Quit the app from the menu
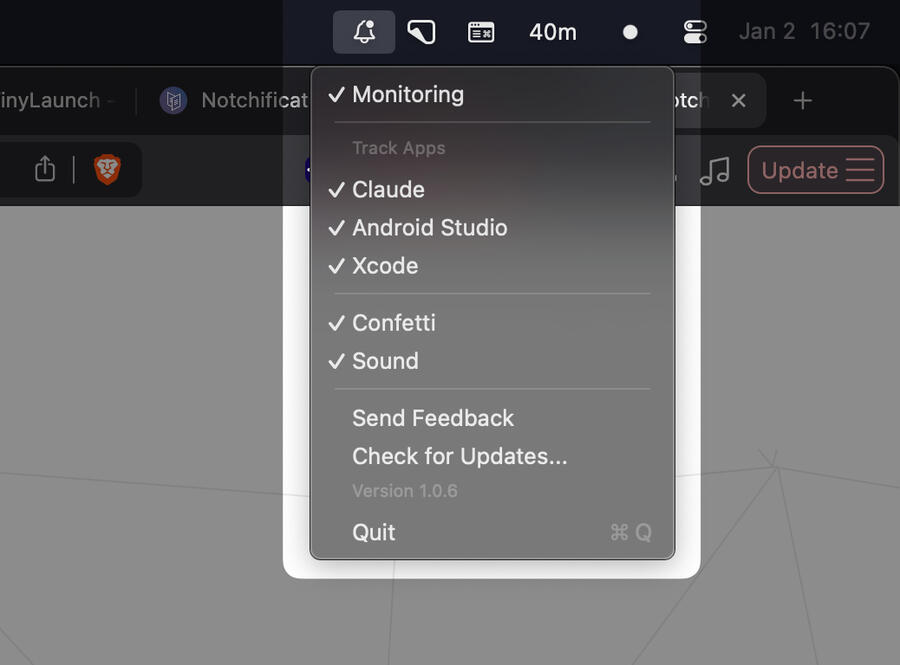This screenshot has height=665, width=900. (x=374, y=532)
